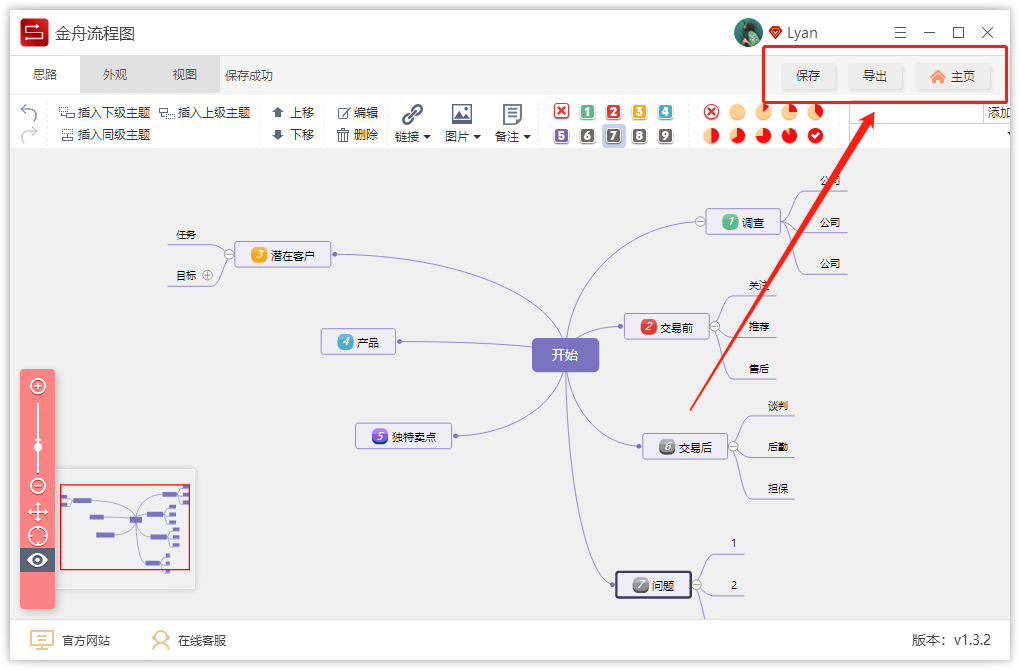Select the 问题 node
This screenshot has width=1020, height=670.
click(x=653, y=585)
